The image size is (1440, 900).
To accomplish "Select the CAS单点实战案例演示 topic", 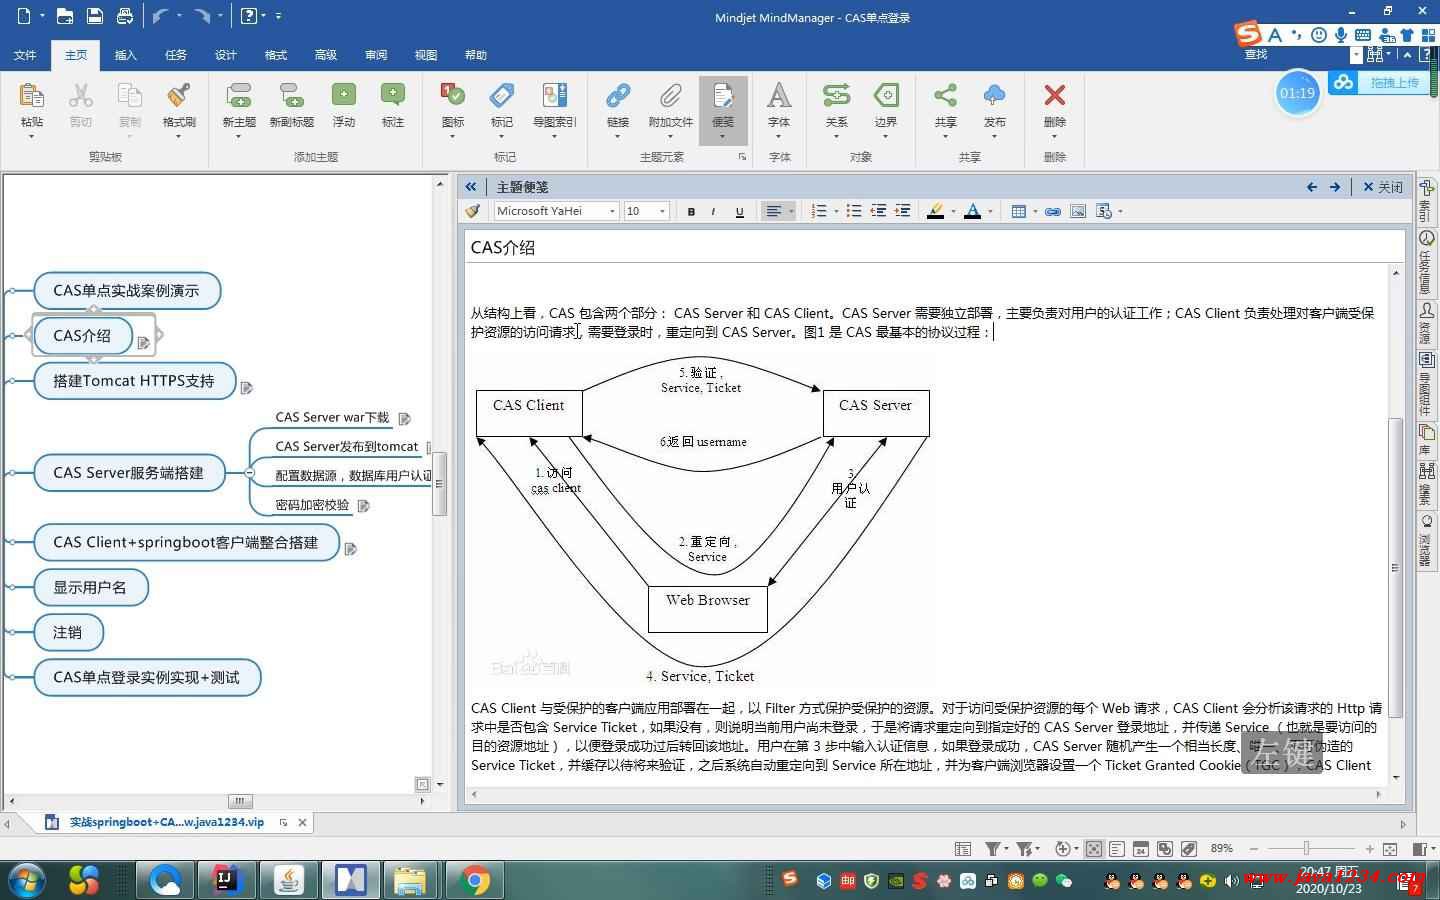I will point(127,291).
